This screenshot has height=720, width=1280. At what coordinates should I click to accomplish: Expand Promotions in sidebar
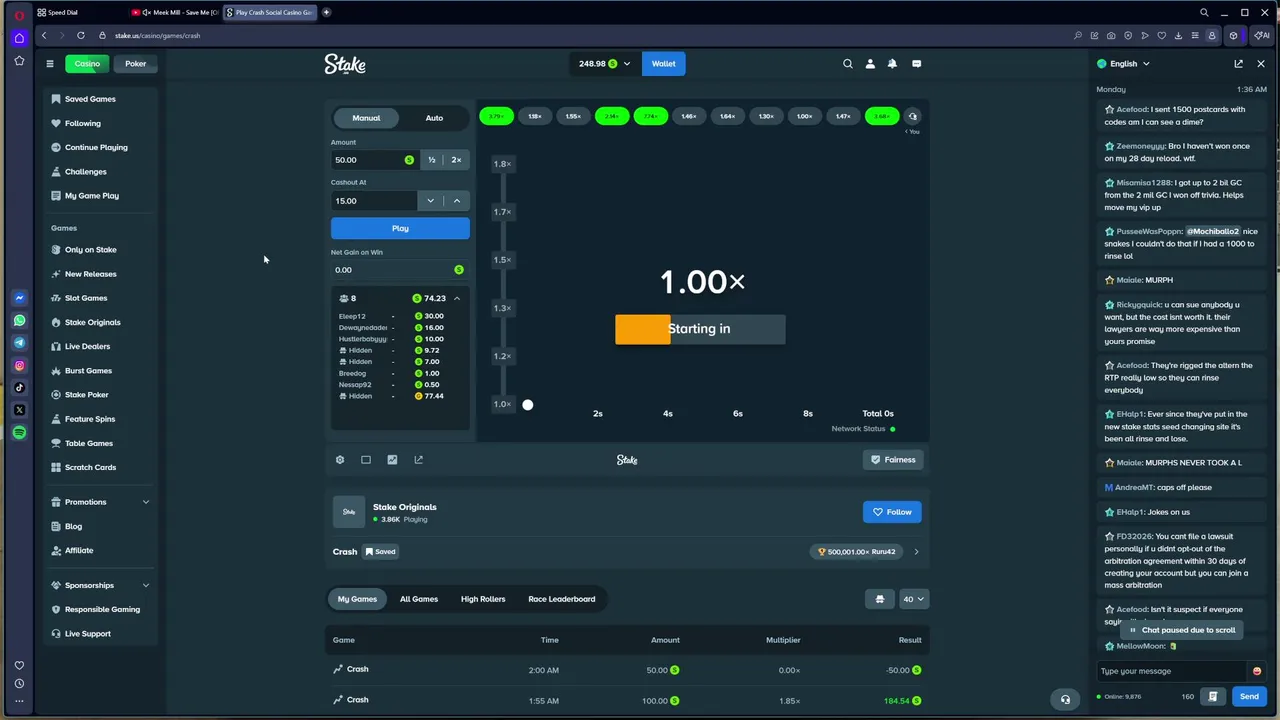click(x=146, y=502)
